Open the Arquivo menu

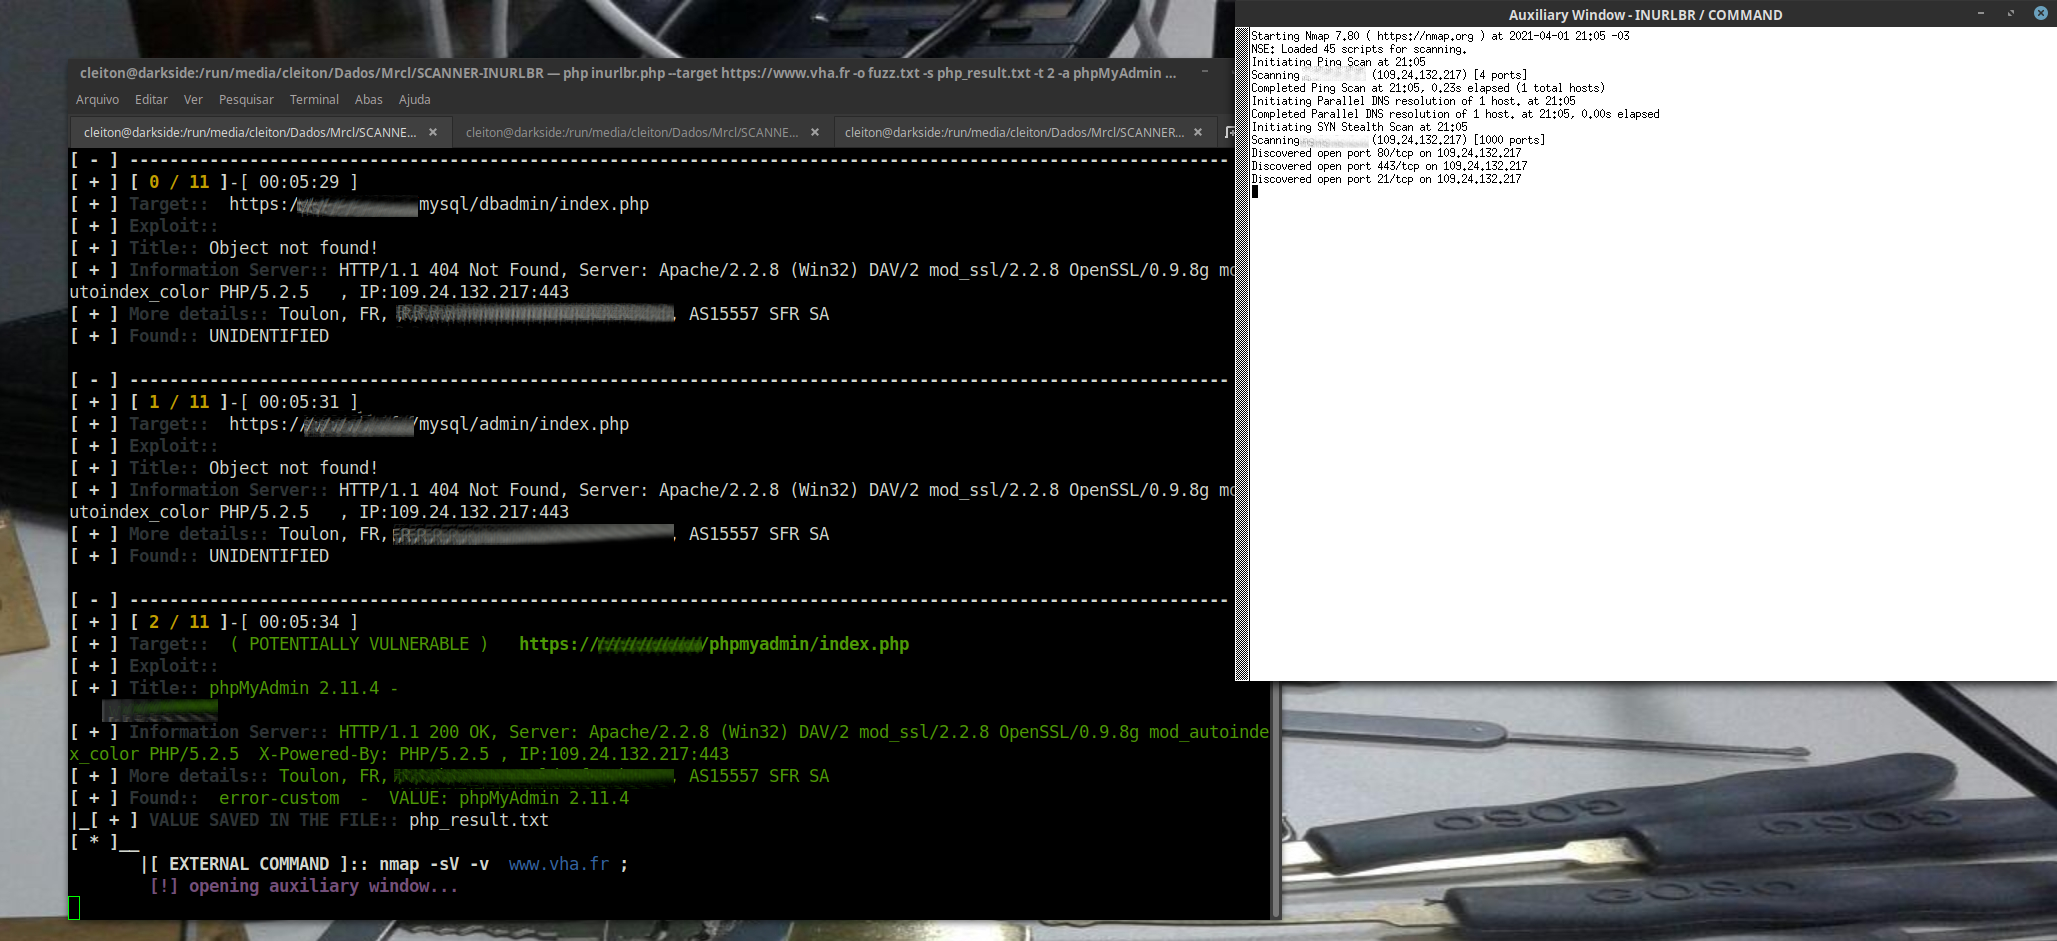pyautogui.click(x=96, y=99)
